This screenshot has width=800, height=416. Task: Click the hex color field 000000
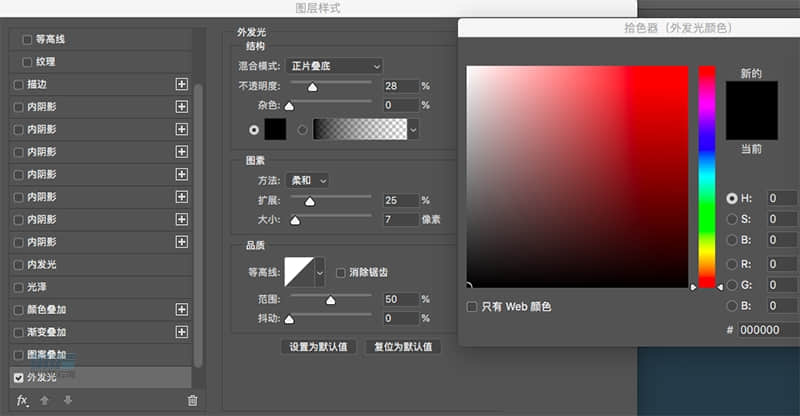coord(768,330)
